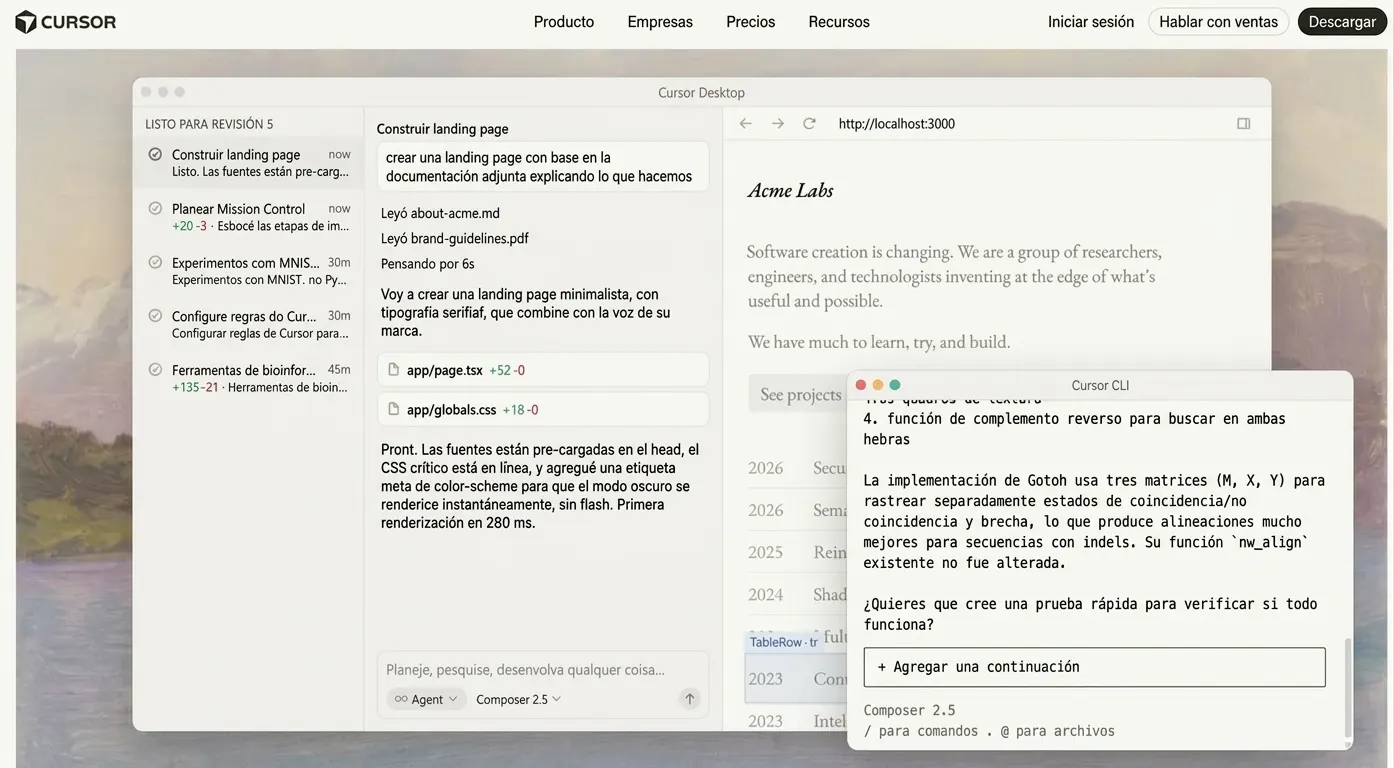Click the check circle for Configure regras do Cursor
Viewport: 1394px width, 768px height.
coord(155,315)
